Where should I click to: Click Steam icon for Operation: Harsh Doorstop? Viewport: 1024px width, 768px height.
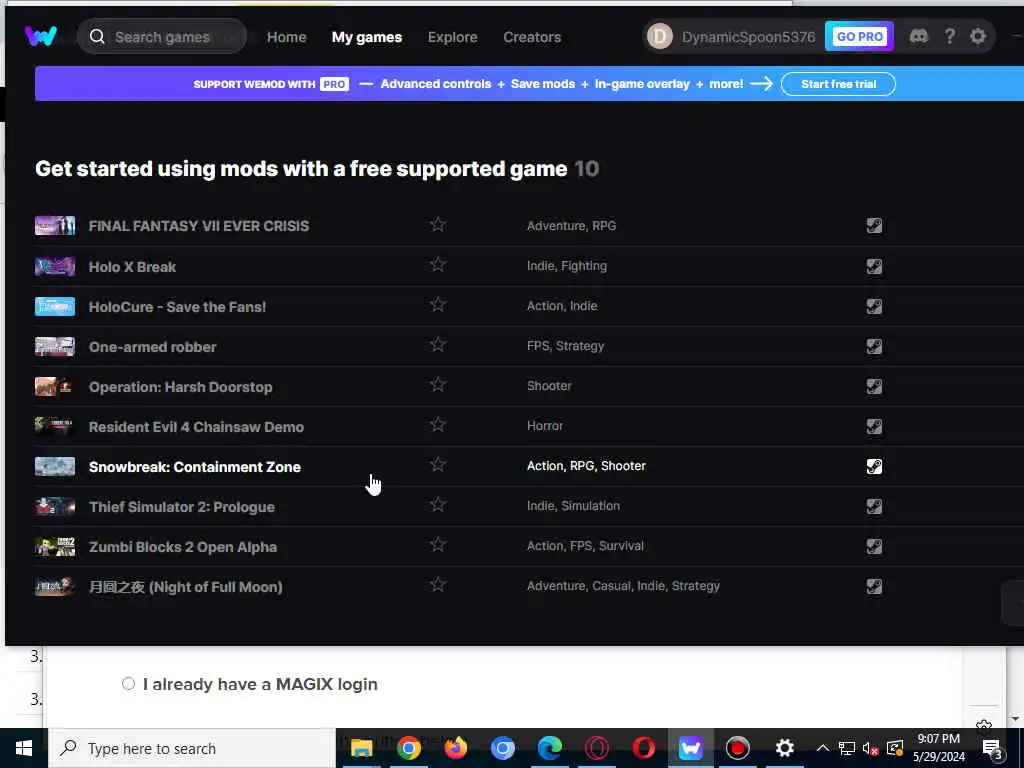(x=874, y=387)
